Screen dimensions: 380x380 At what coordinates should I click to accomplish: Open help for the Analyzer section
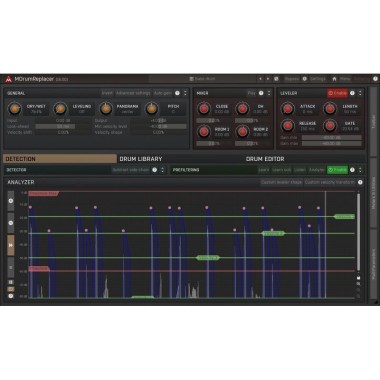(360, 182)
